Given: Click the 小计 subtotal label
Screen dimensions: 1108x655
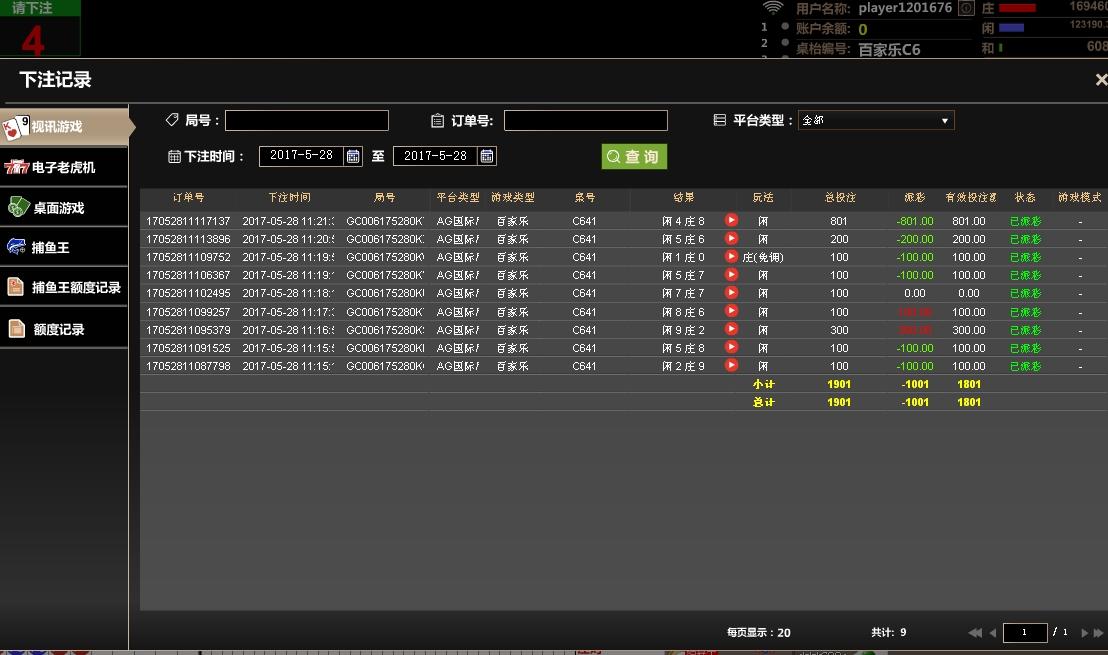Looking at the screenshot, I should 763,384.
